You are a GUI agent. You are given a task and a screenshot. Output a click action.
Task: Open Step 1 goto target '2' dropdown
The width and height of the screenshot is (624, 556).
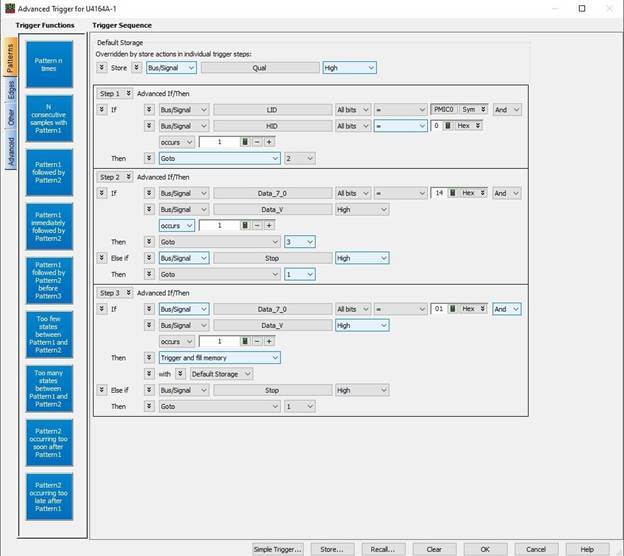click(300, 158)
